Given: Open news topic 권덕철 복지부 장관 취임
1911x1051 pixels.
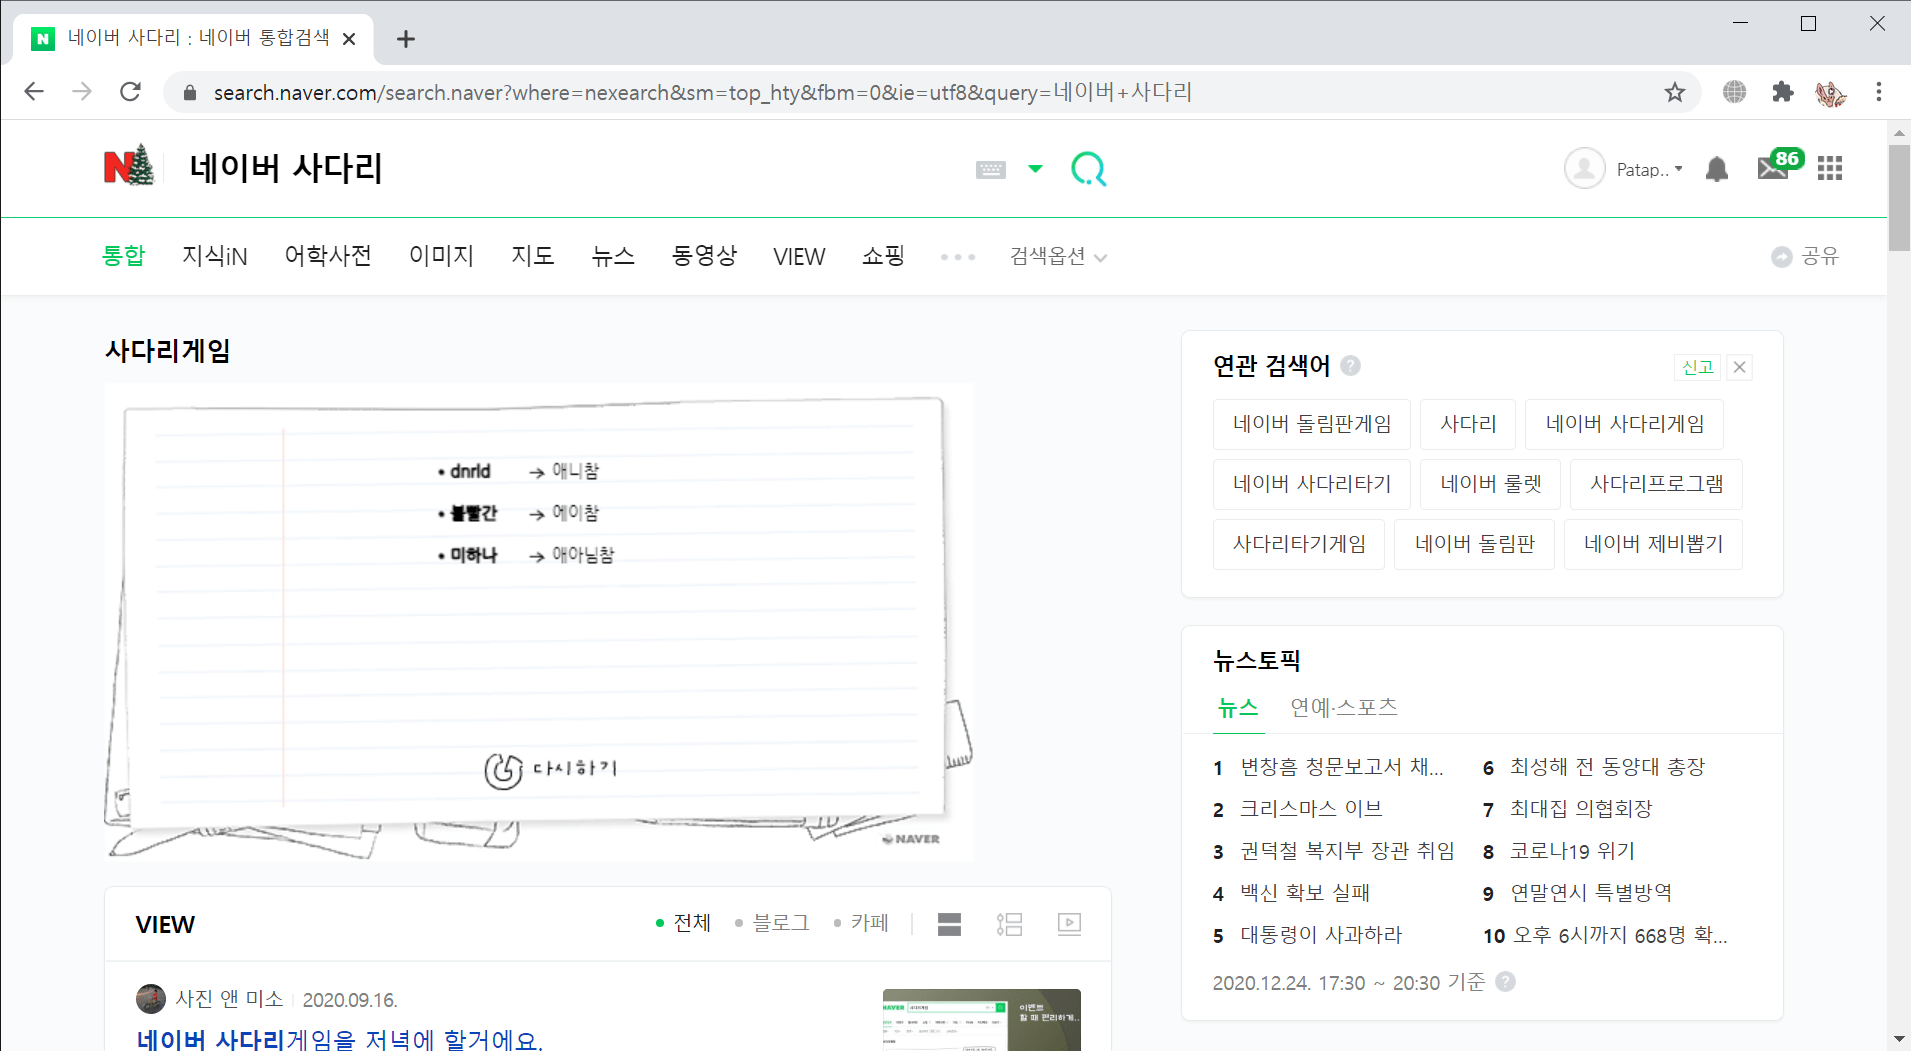Looking at the screenshot, I should click(1347, 851).
